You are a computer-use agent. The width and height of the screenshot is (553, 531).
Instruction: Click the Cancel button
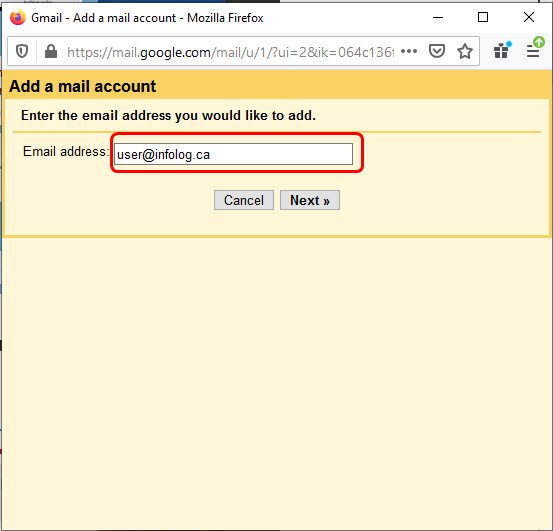[x=244, y=200]
